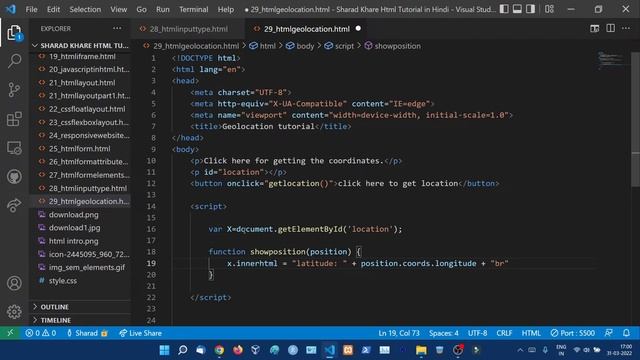Open the Explorer view in activity bar
The width and height of the screenshot is (640, 360).
14,33
